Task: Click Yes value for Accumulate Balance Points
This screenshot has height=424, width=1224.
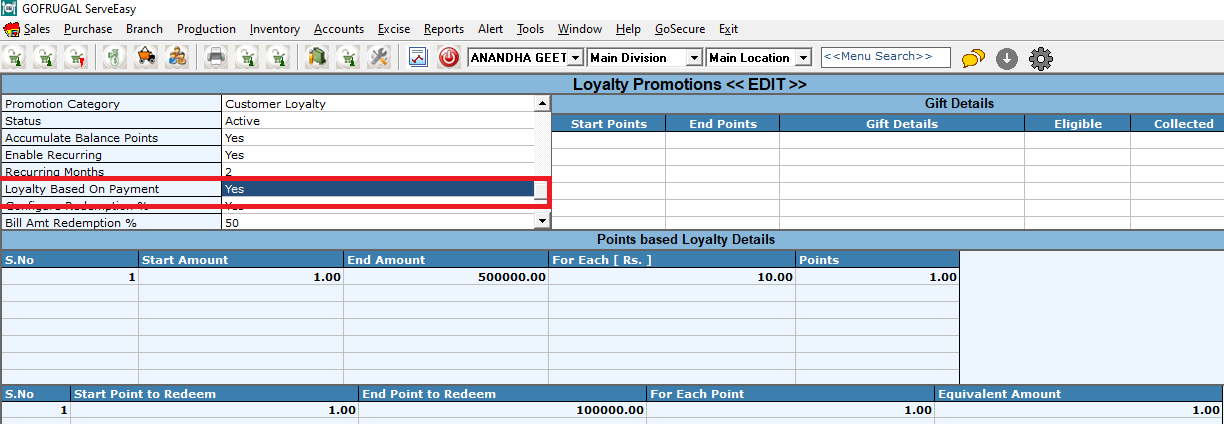Action: [378, 138]
